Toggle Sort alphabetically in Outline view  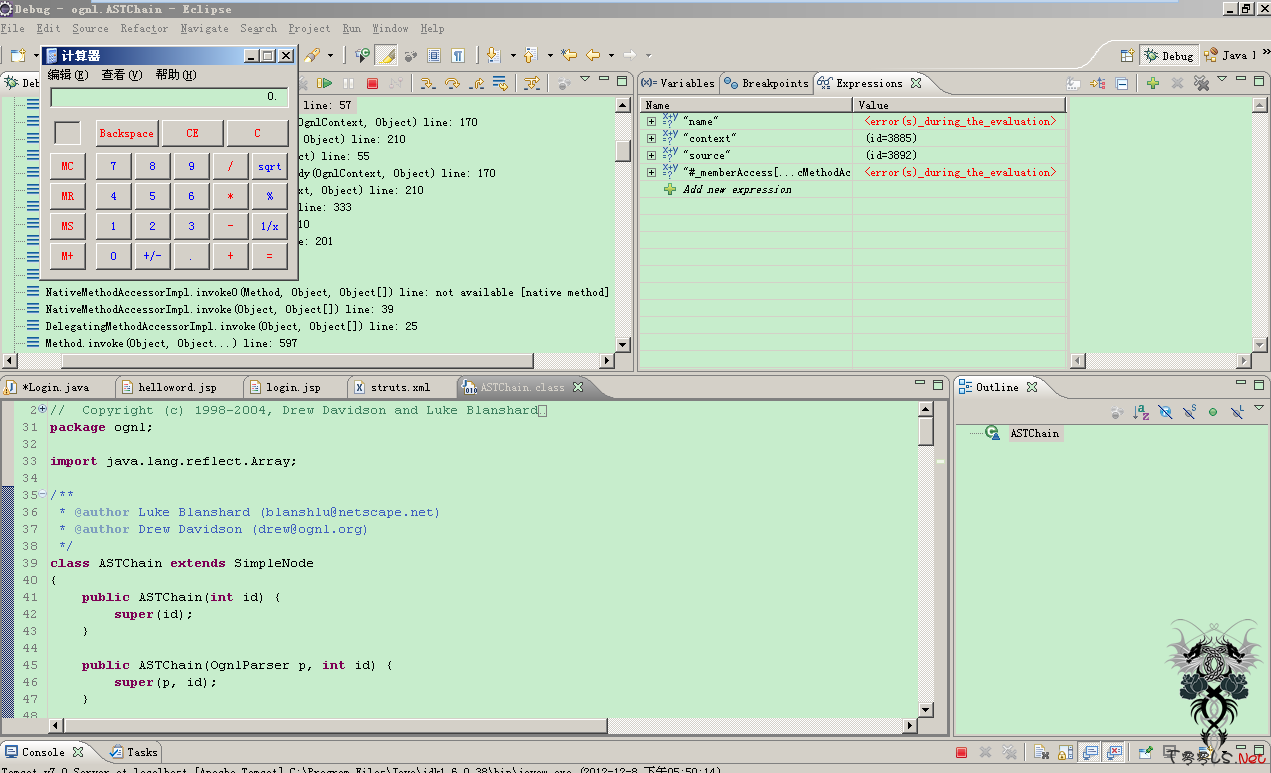tap(1141, 412)
